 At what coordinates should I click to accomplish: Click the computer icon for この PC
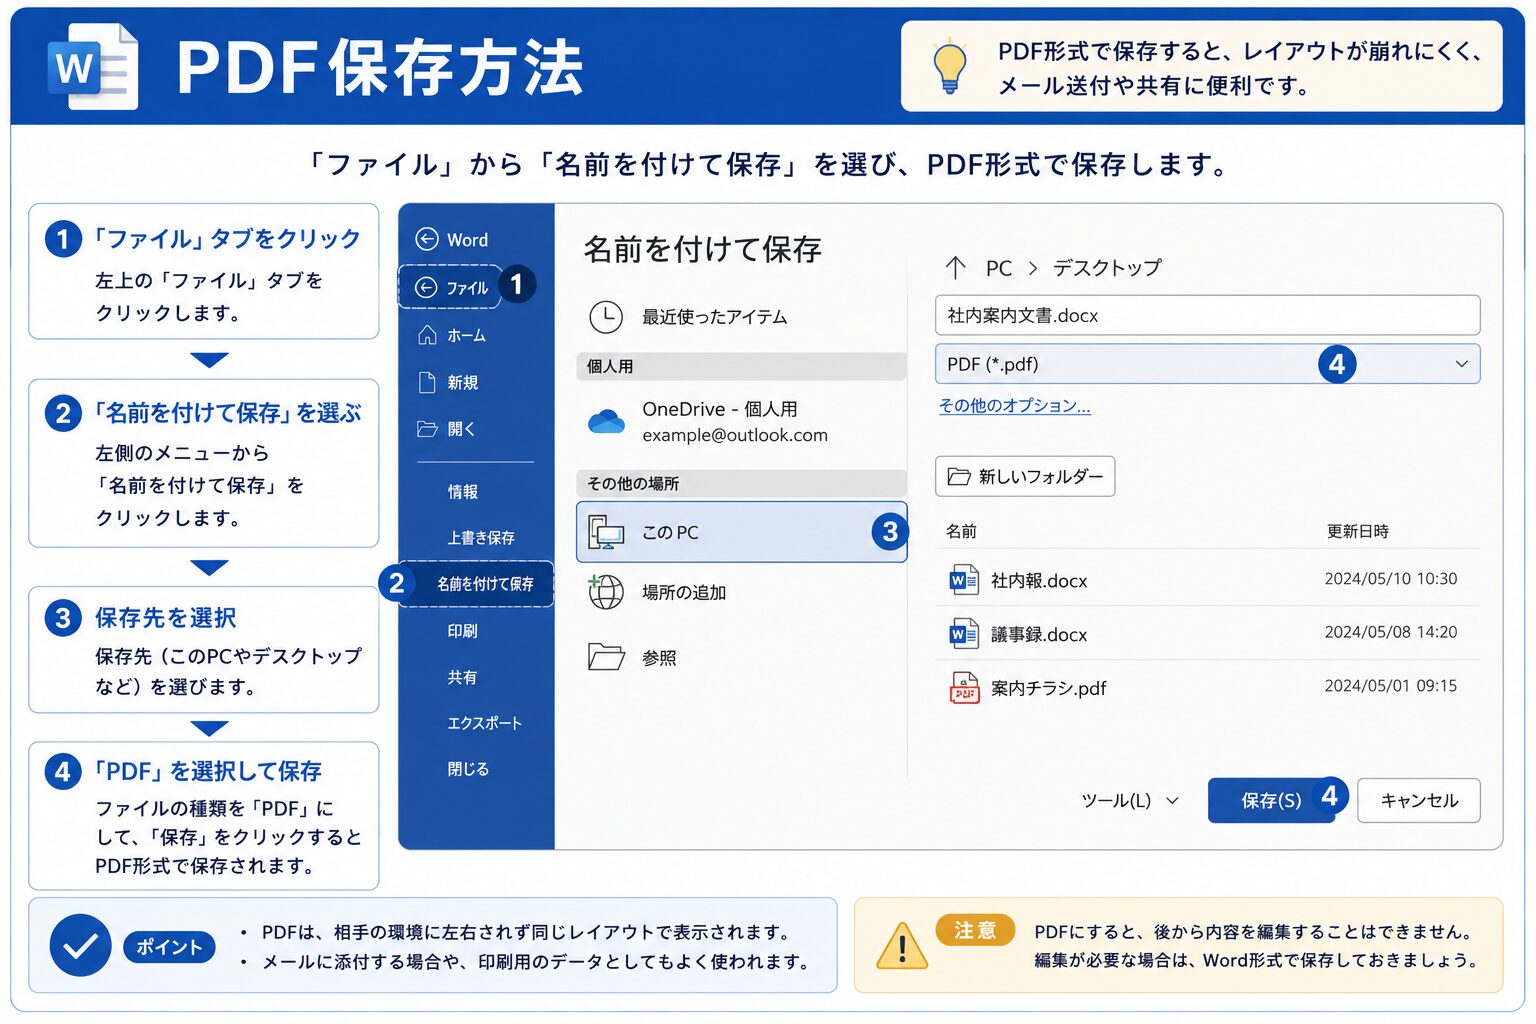click(606, 532)
